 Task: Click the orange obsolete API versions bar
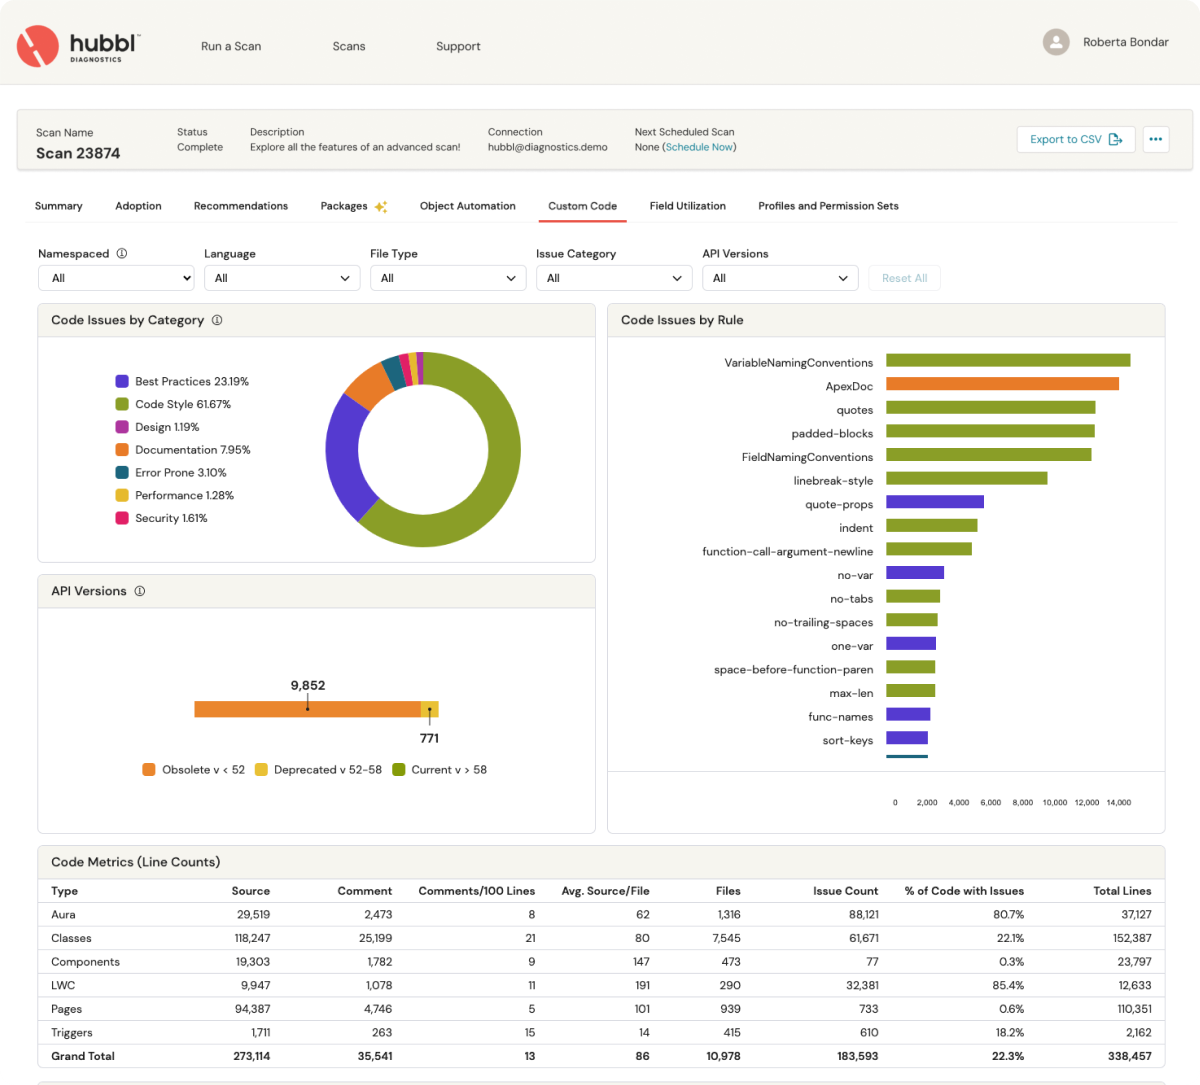307,709
